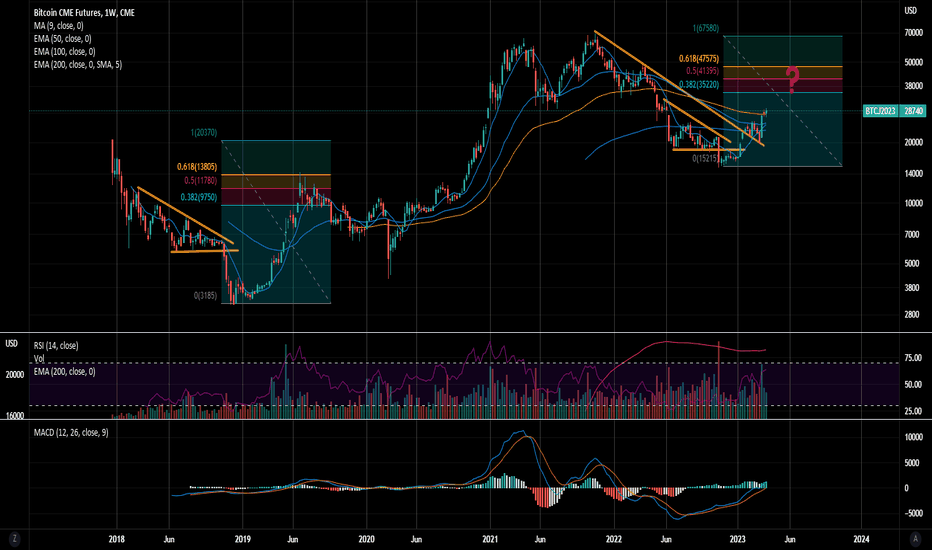Select the EMA (50, close, 0) legend
Image resolution: width=932 pixels, height=550 pixels.
coord(62,39)
